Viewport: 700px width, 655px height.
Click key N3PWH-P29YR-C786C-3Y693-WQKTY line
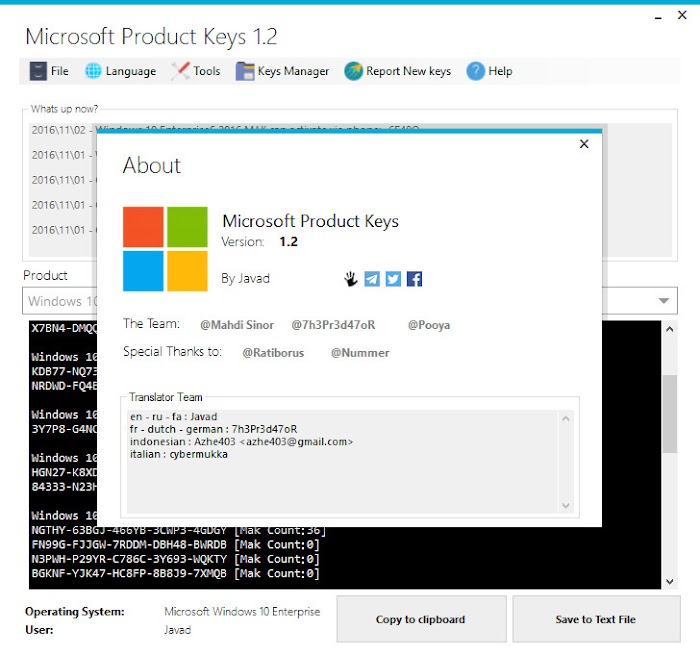[x=175, y=559]
